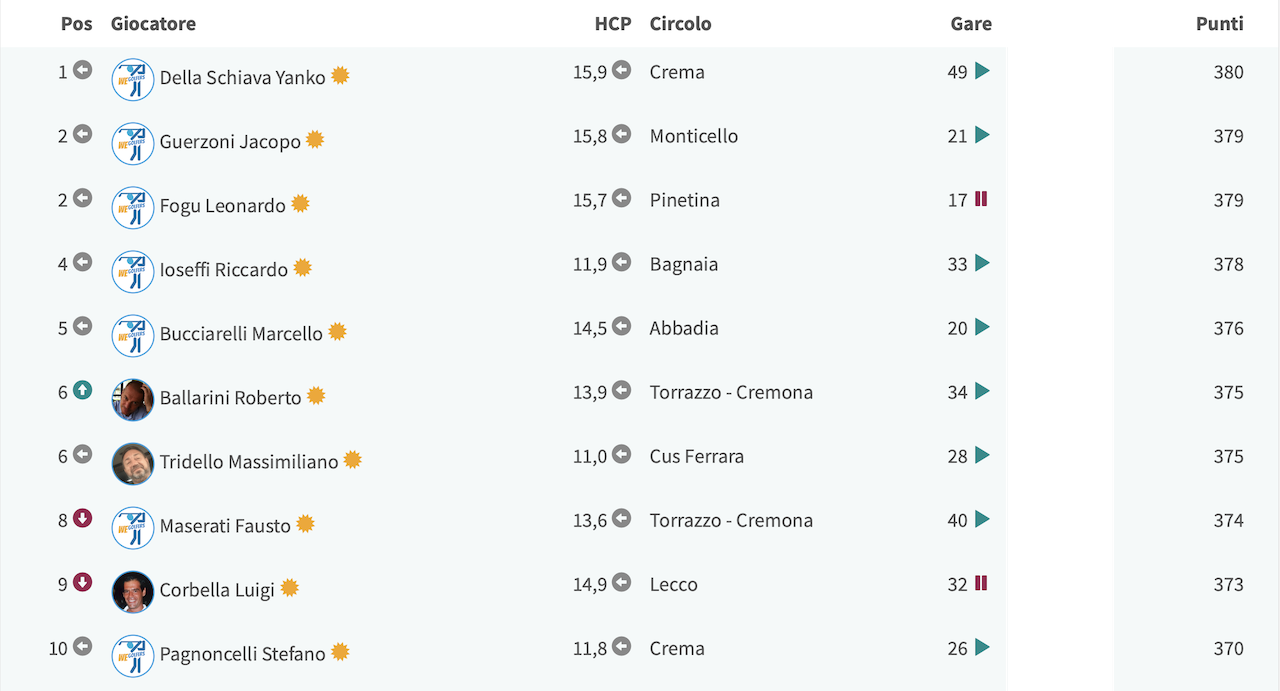Click Ballarini Roberto's profile photo
Viewport: 1280px width, 691px height.
pos(133,400)
